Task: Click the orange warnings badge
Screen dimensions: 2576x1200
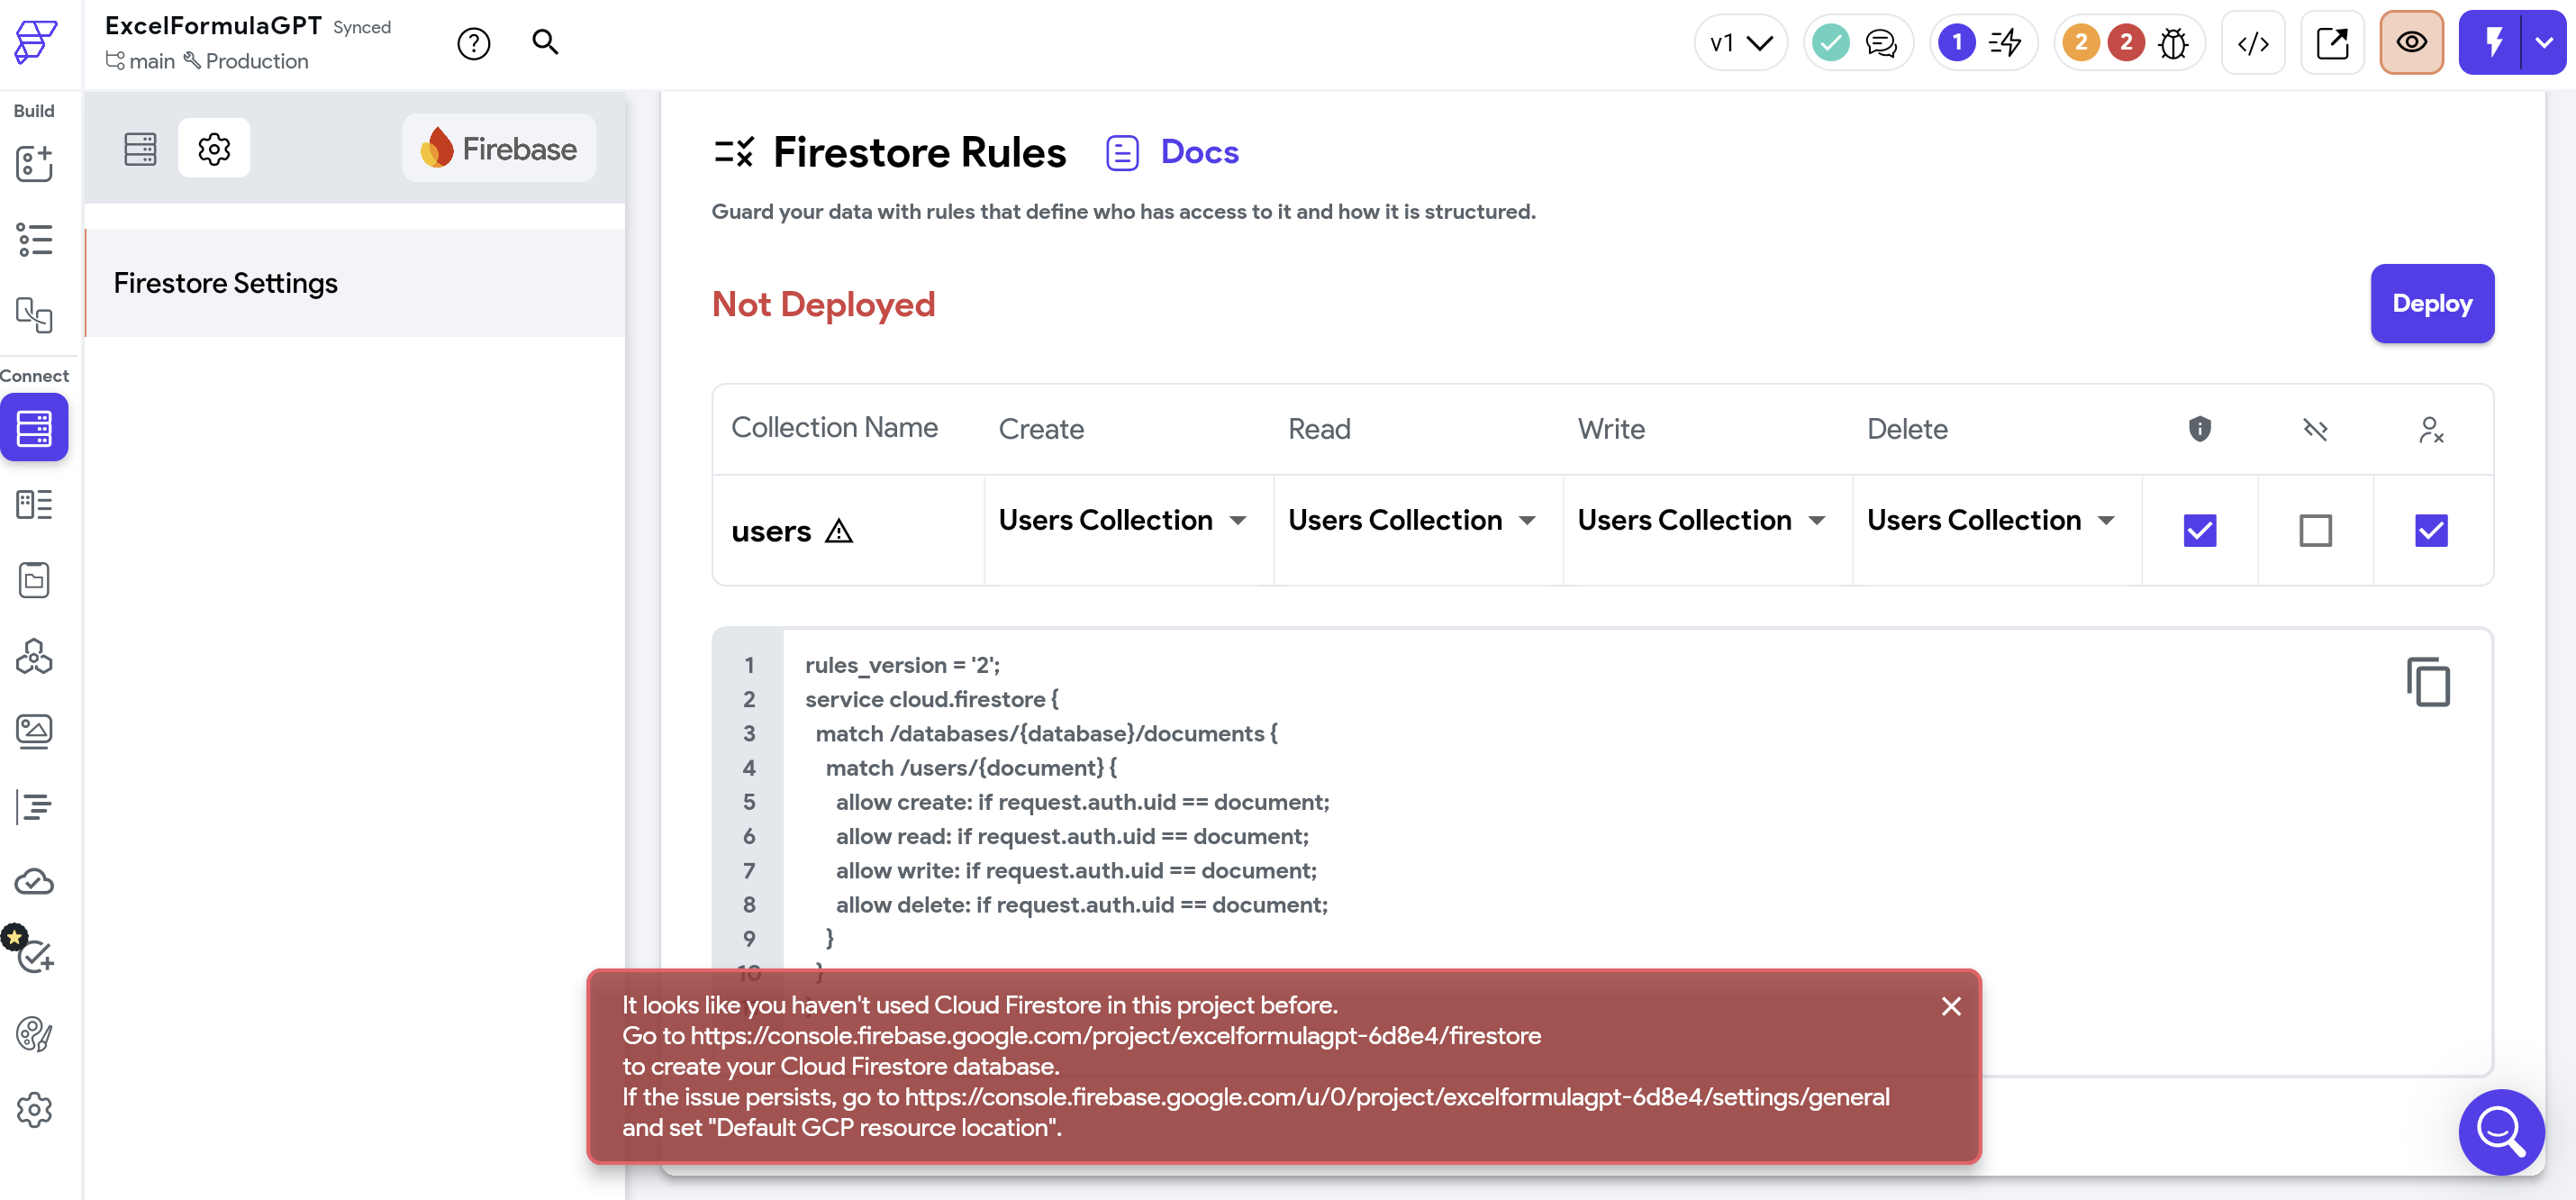Action: tap(2081, 43)
